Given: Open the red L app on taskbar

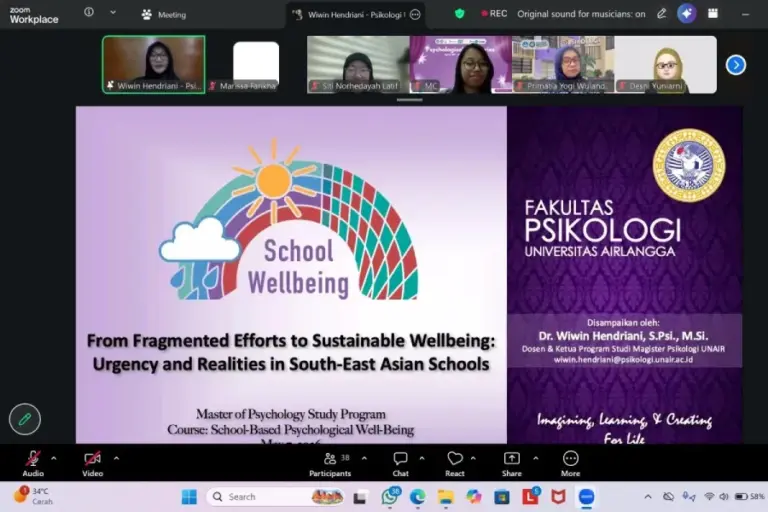Looking at the screenshot, I should pyautogui.click(x=530, y=497).
